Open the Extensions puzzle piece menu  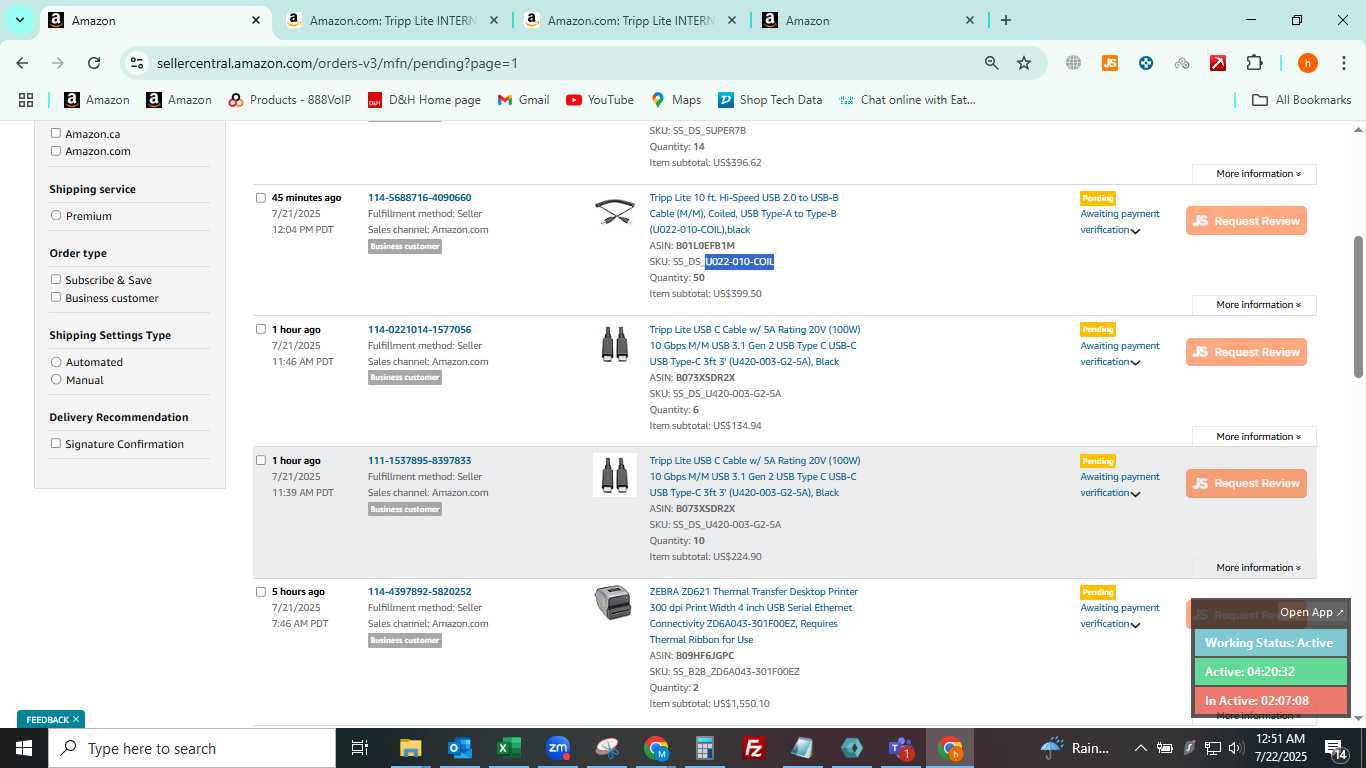[1254, 63]
